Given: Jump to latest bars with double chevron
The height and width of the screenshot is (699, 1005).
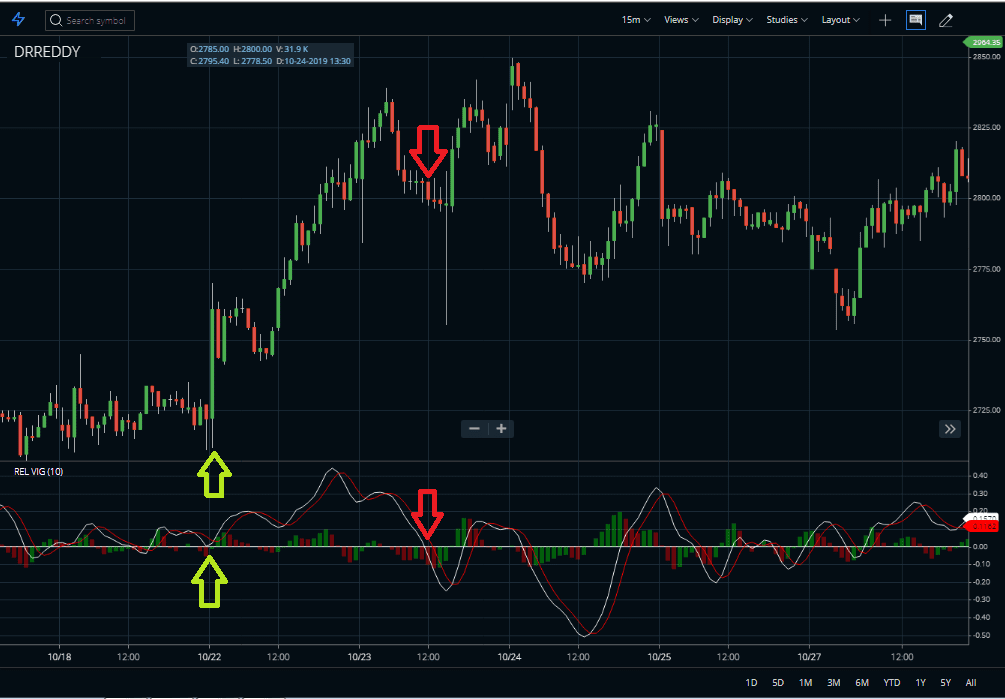Looking at the screenshot, I should [x=950, y=429].
